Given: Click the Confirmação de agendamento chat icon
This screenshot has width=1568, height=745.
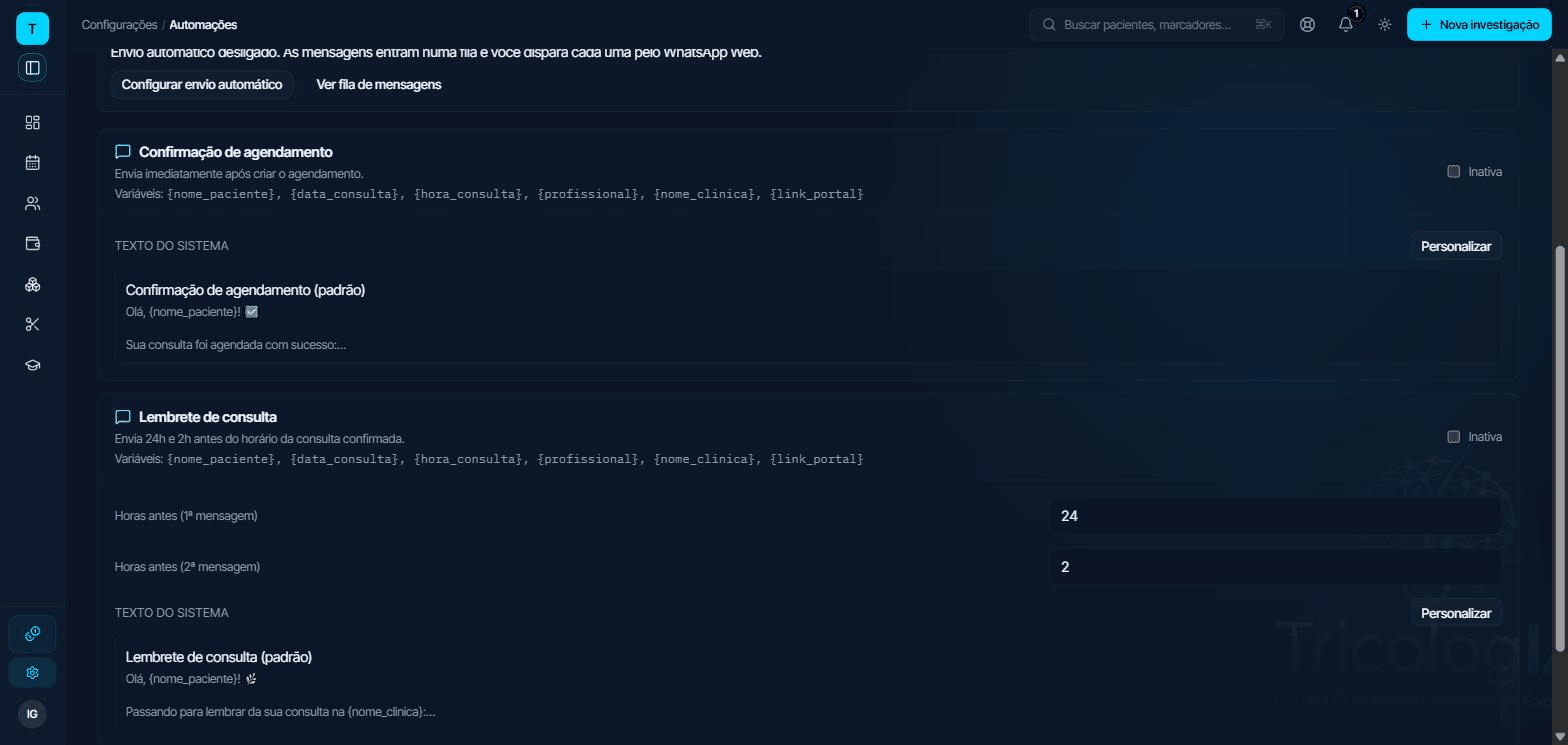Looking at the screenshot, I should pos(123,152).
